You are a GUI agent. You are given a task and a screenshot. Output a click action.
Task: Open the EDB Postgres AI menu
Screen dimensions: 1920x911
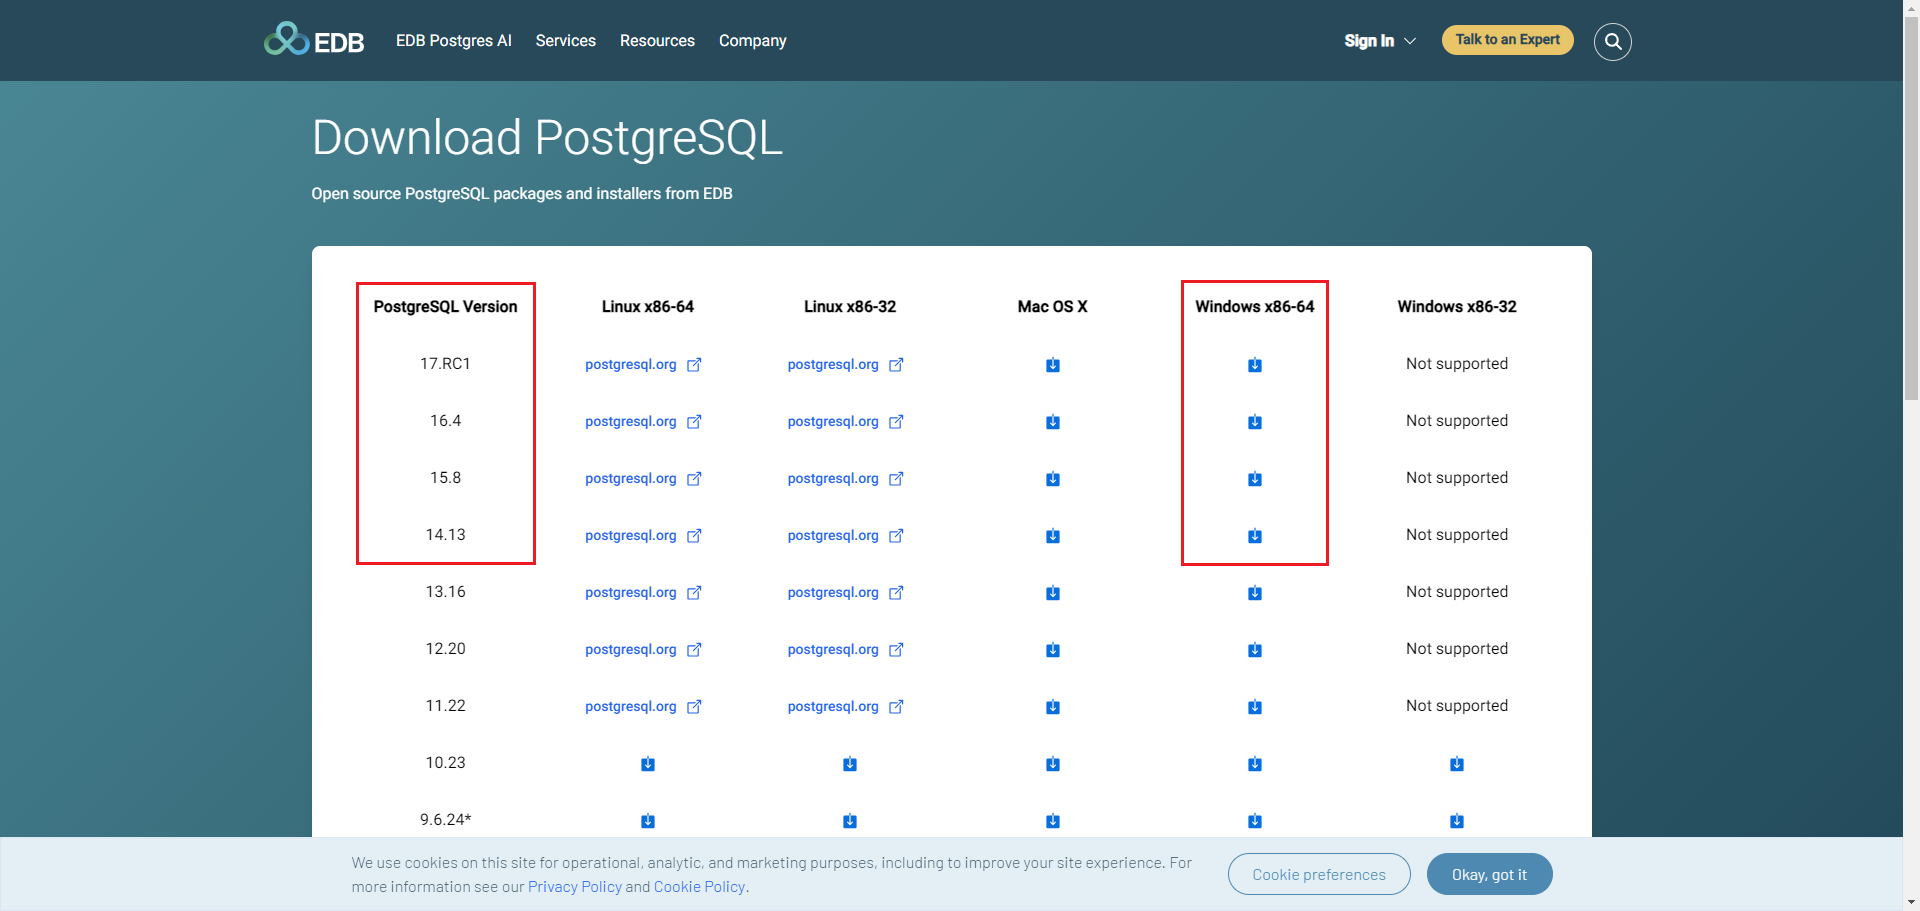pos(454,41)
